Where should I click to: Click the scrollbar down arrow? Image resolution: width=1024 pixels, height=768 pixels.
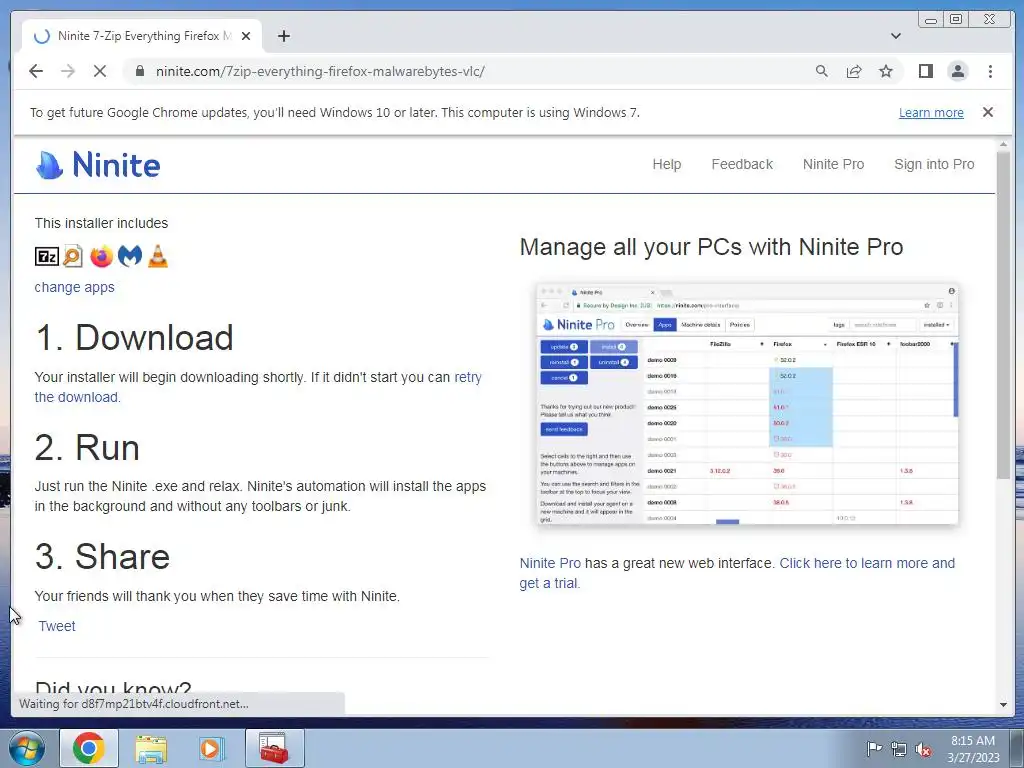[x=1003, y=705]
